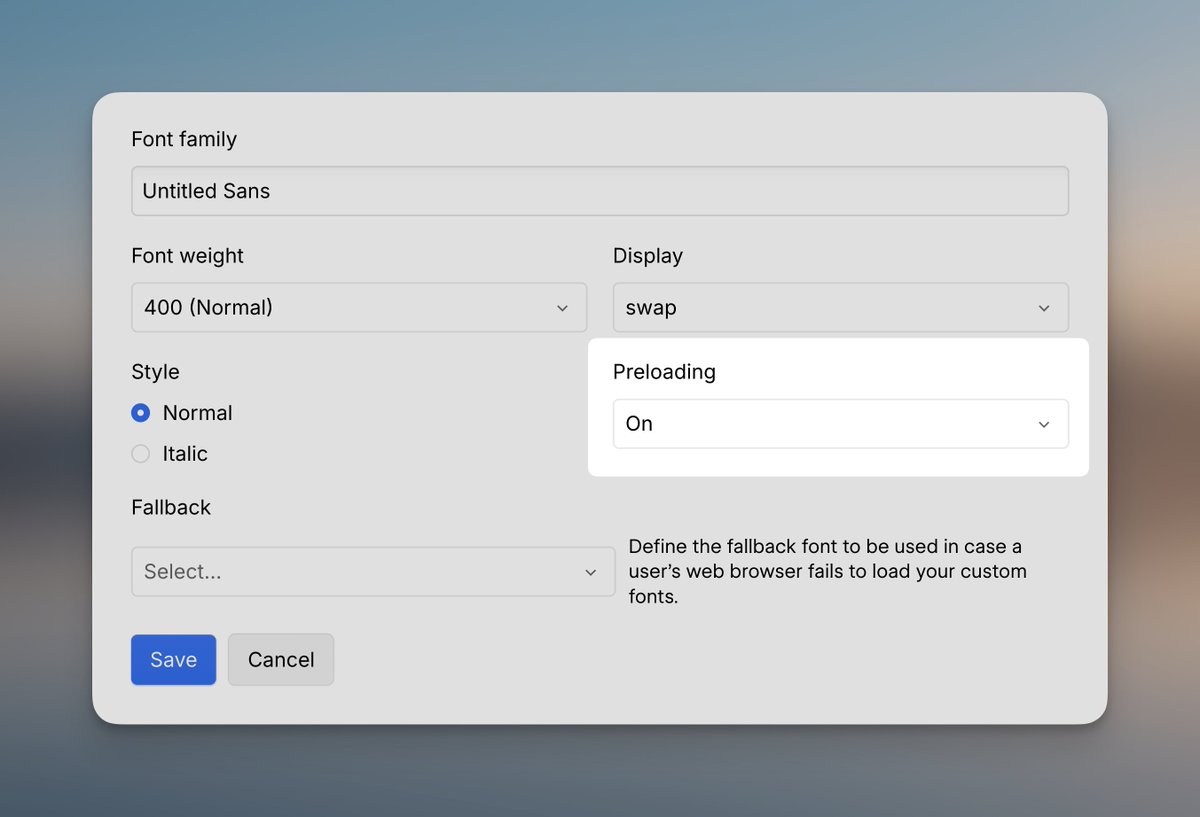1200x817 pixels.
Task: Click the Font family label
Action: coord(184,139)
